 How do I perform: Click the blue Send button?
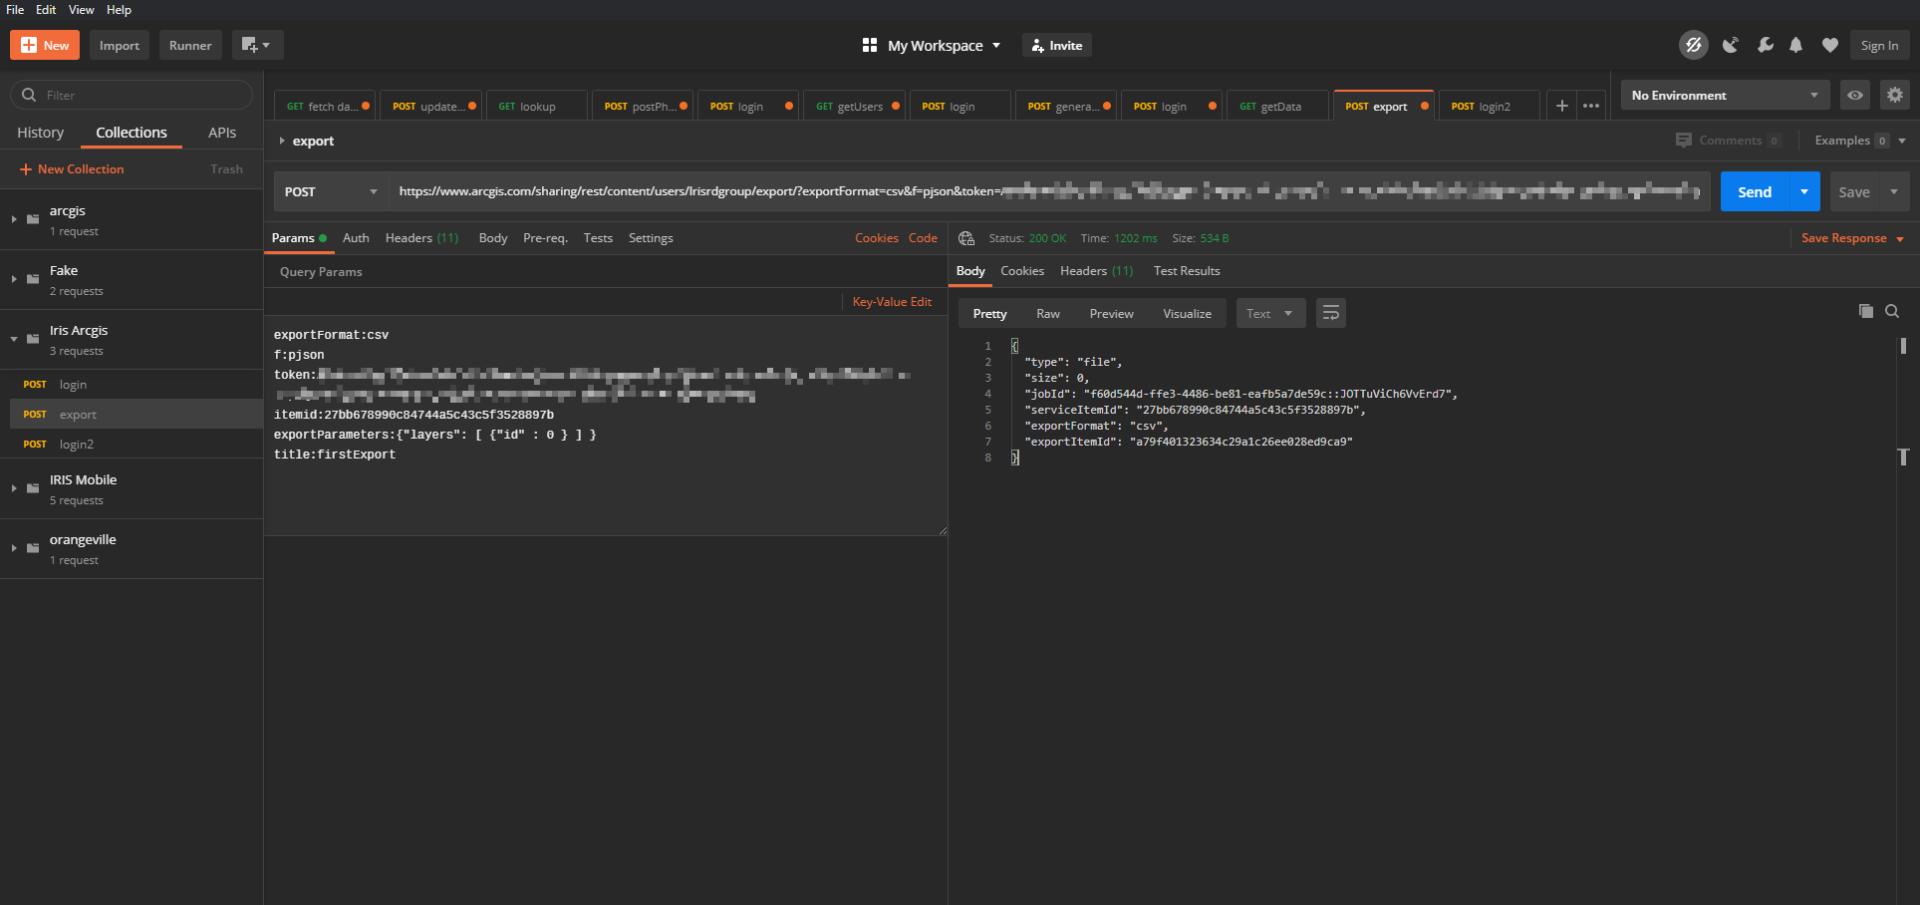tap(1755, 192)
